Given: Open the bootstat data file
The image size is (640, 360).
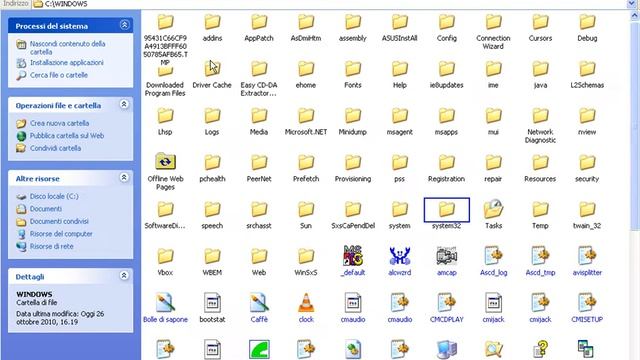Looking at the screenshot, I should click(212, 303).
